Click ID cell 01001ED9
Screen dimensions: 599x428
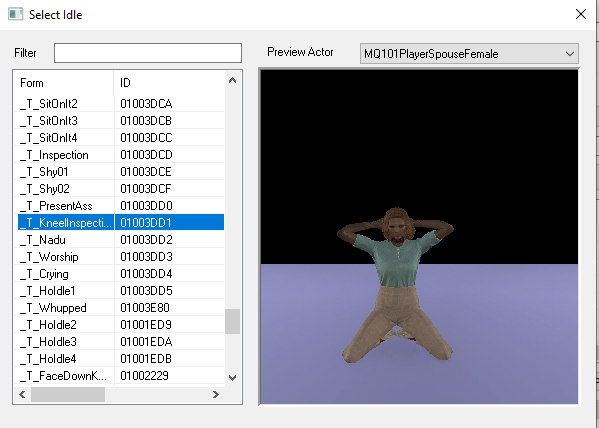[x=146, y=325]
